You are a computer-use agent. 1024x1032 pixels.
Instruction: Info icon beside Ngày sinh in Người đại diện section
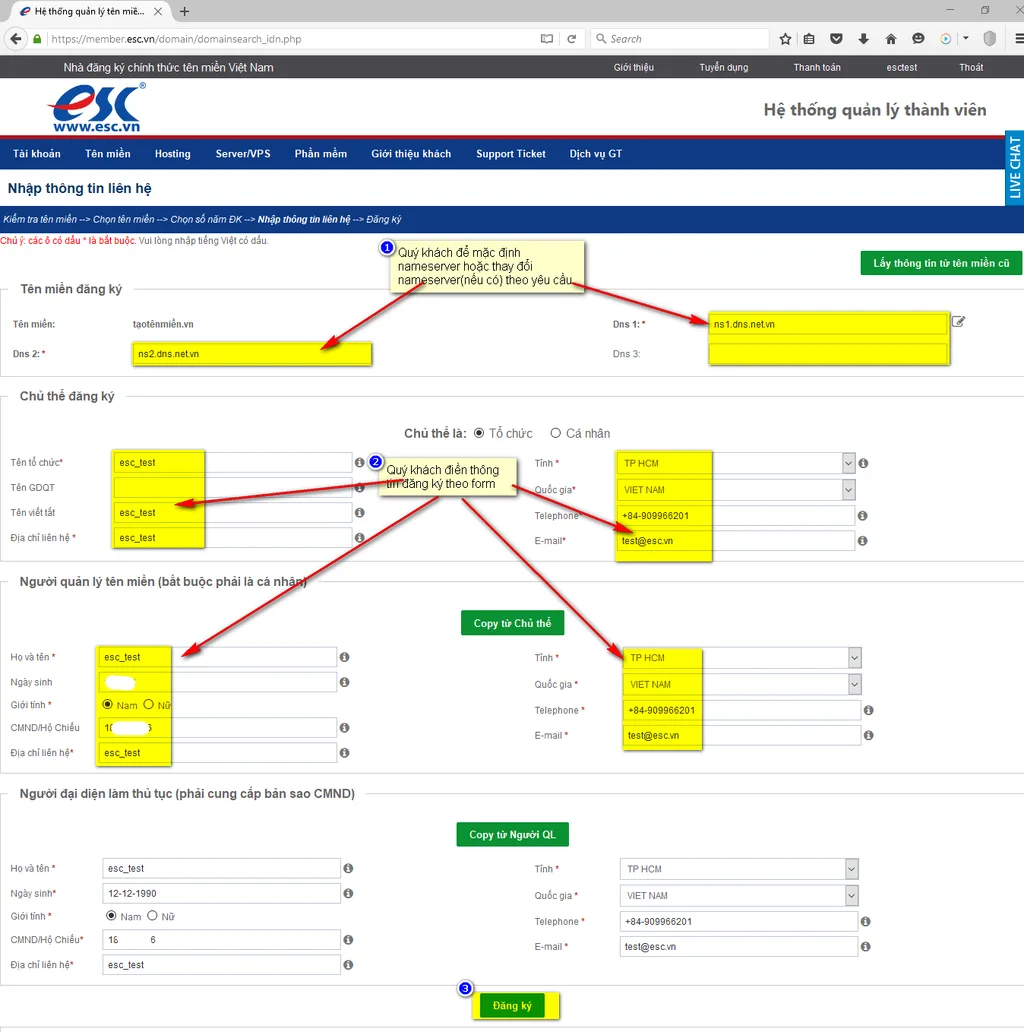(348, 893)
